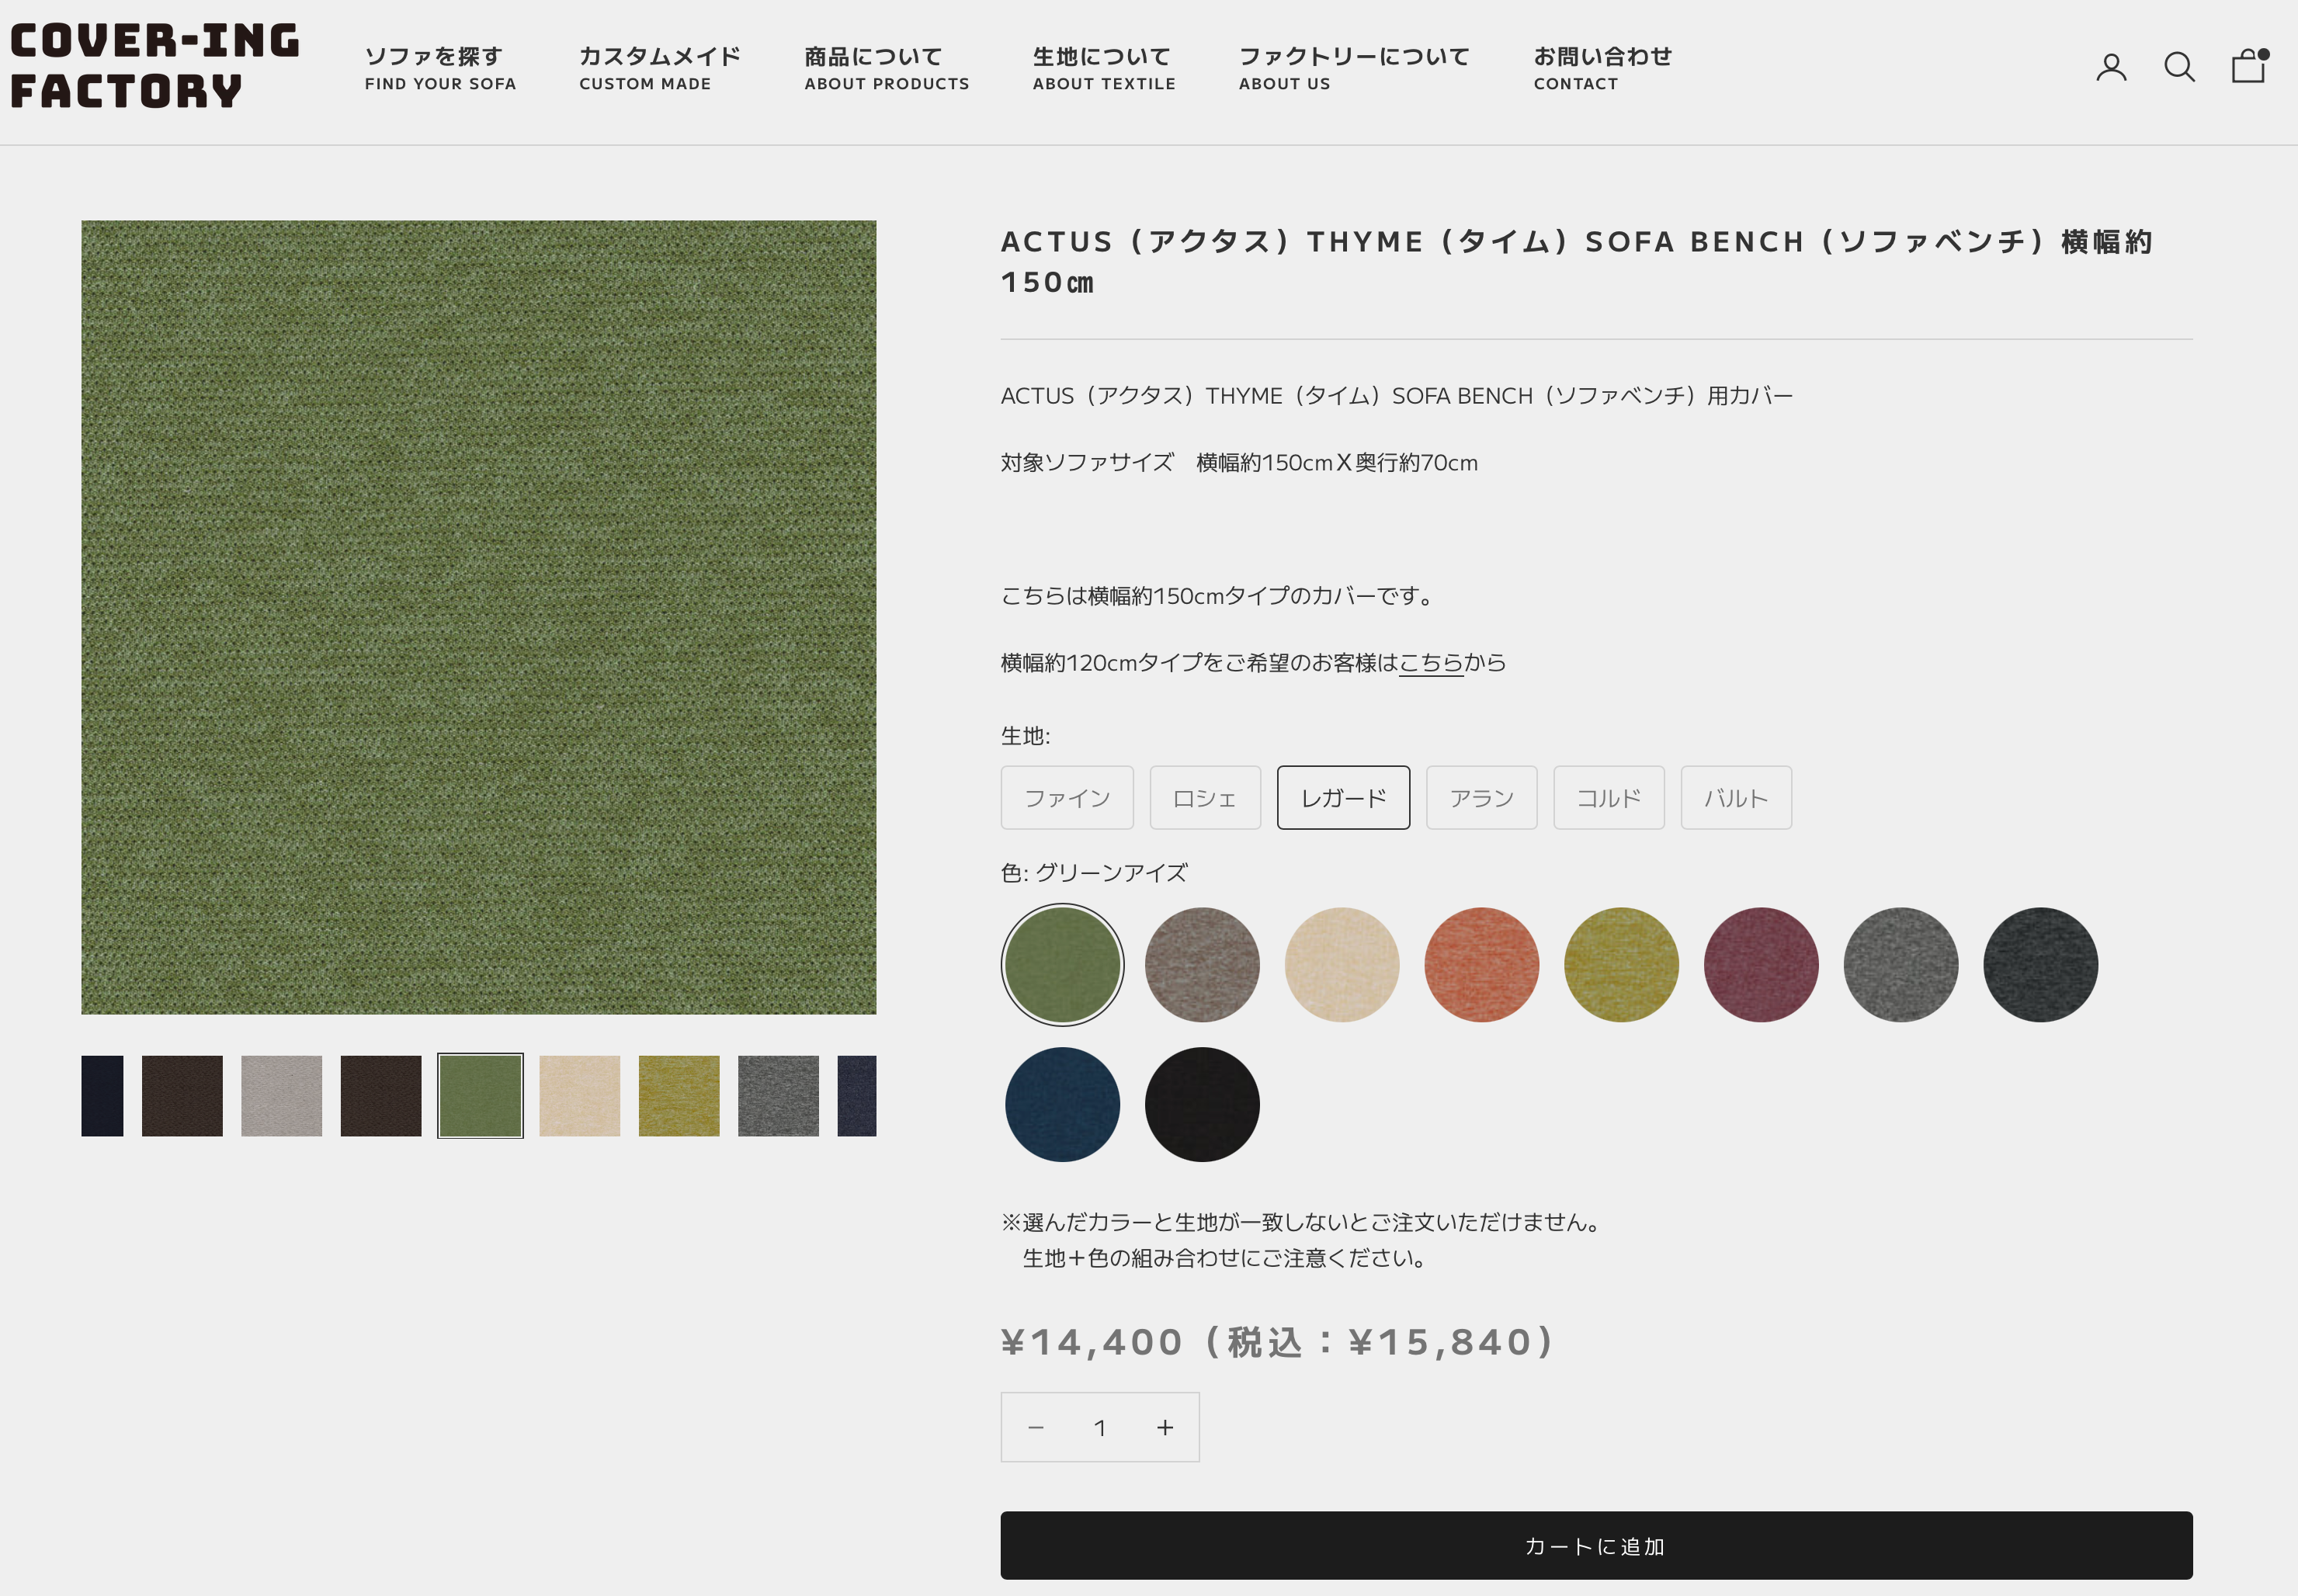The image size is (2298, 1596).
Task: Open ソファを探す Find Your Sofa menu
Action: [x=440, y=68]
